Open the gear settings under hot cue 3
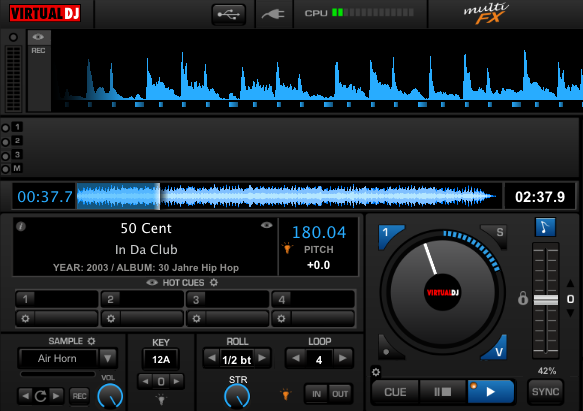The image size is (583, 411). coord(196,319)
